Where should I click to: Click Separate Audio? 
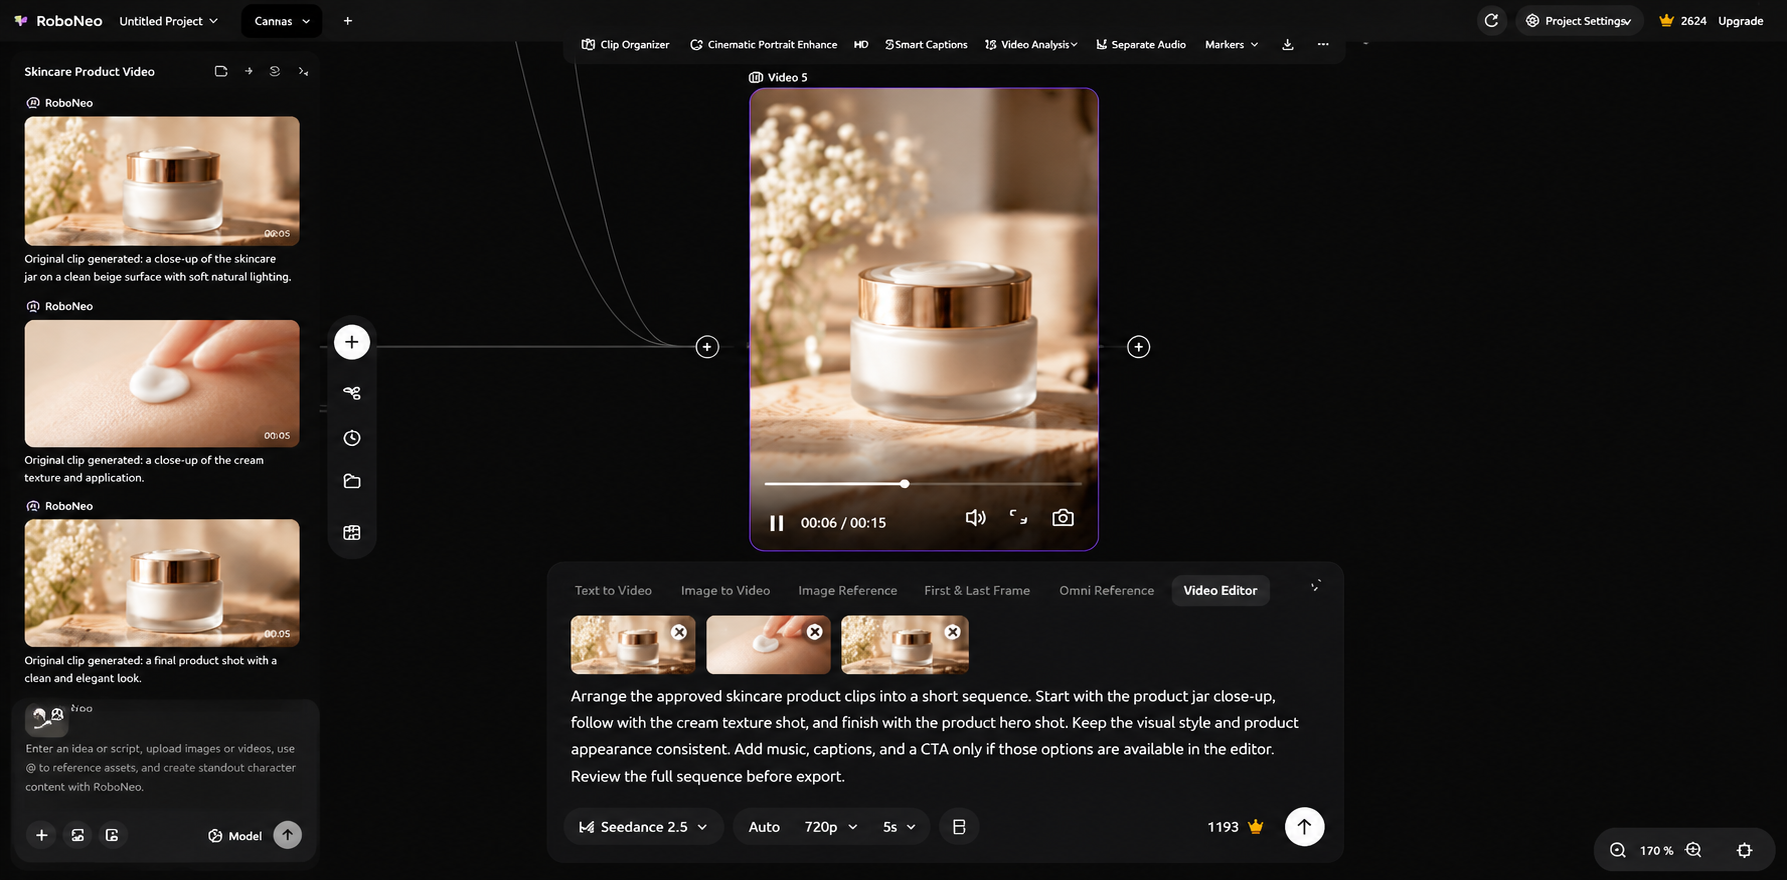click(x=1141, y=45)
